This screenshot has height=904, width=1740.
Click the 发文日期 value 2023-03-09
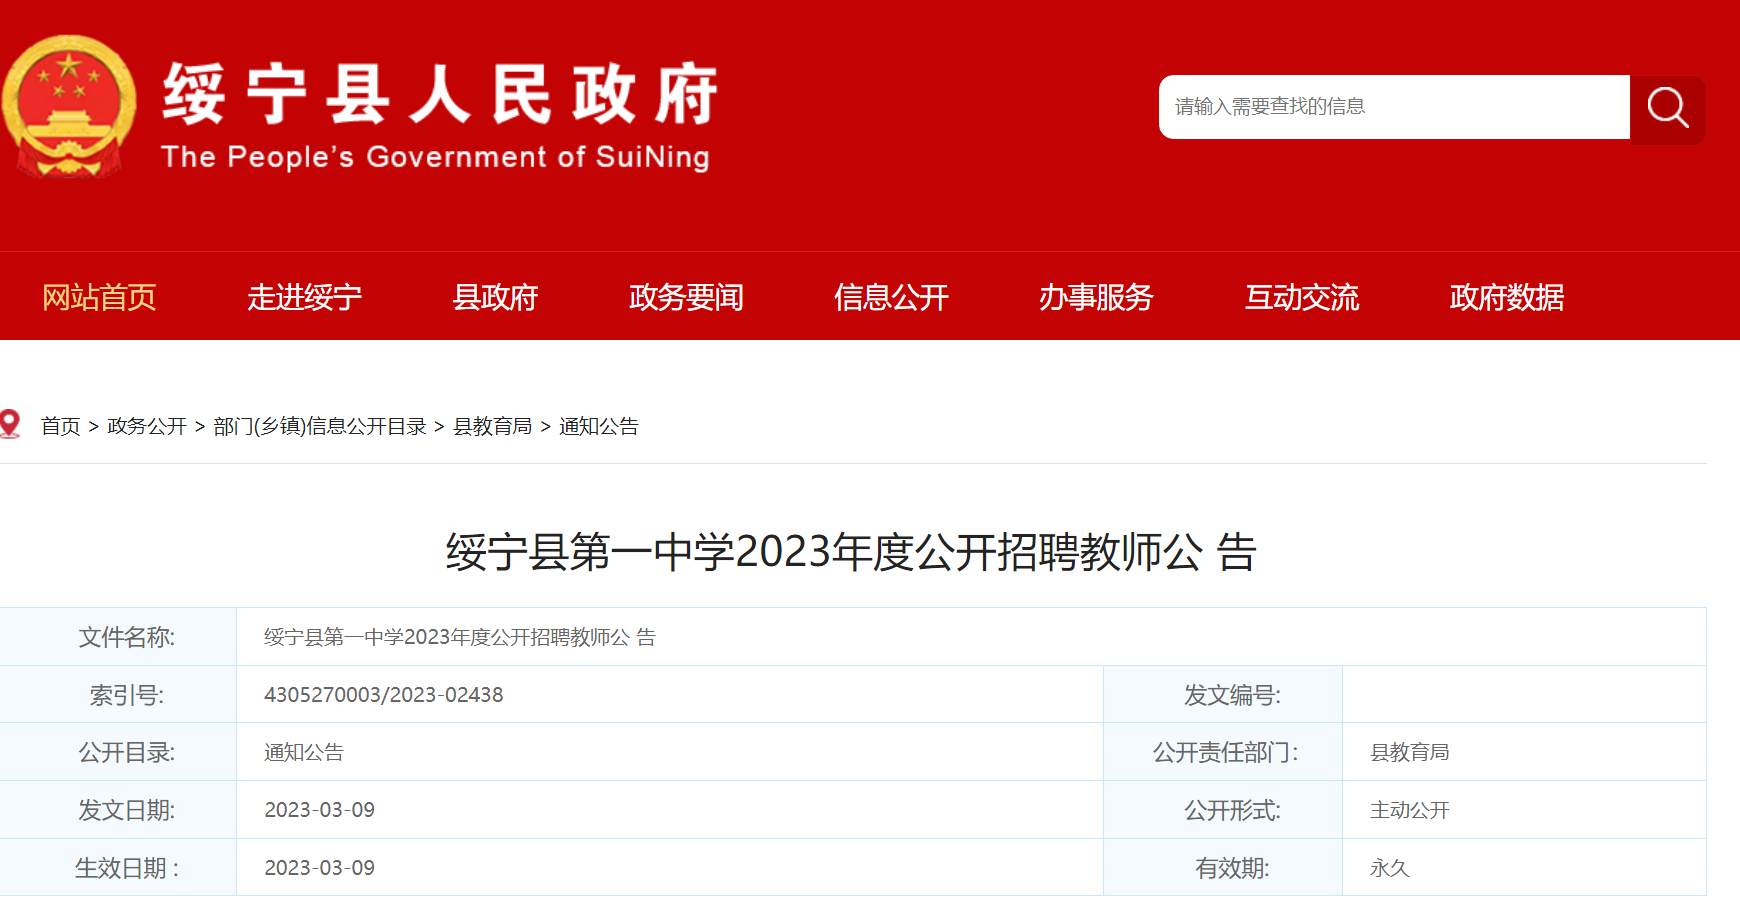[x=320, y=810]
